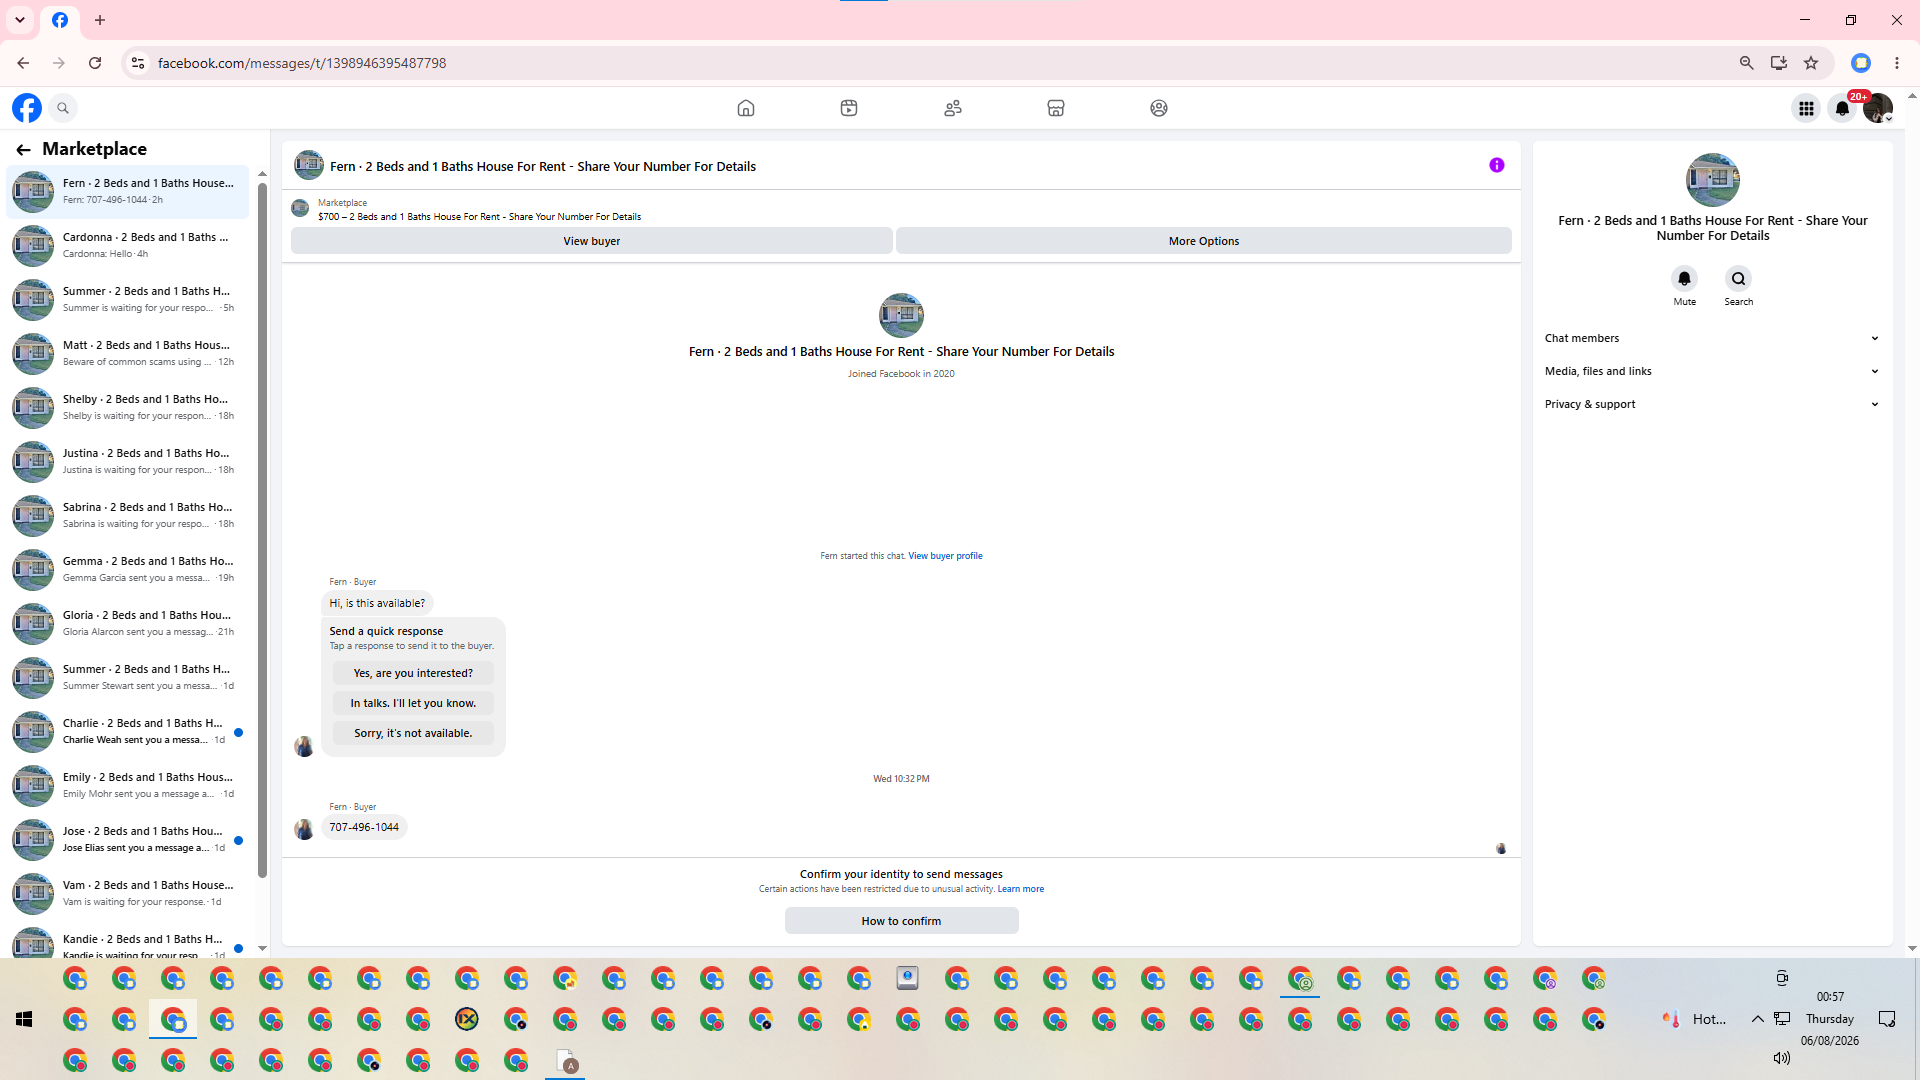Open the notifications bell icon
This screenshot has height=1080, width=1920.
tap(1842, 108)
